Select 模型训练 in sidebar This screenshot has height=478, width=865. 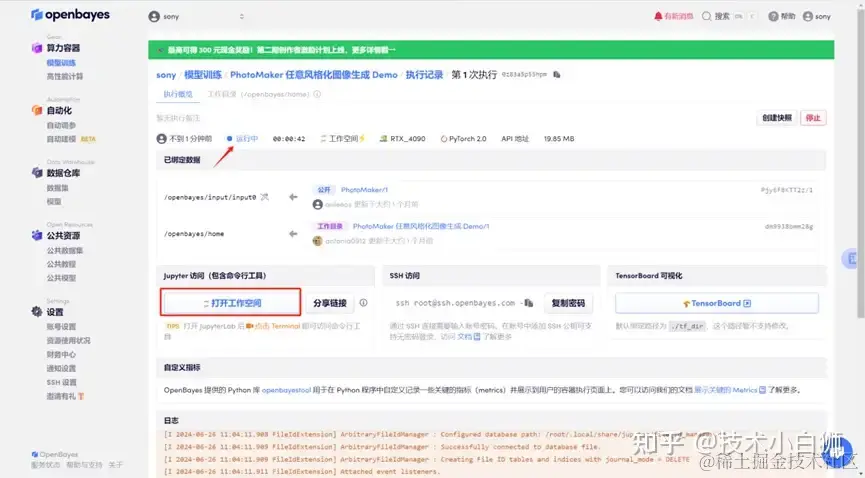pyautogui.click(x=61, y=63)
